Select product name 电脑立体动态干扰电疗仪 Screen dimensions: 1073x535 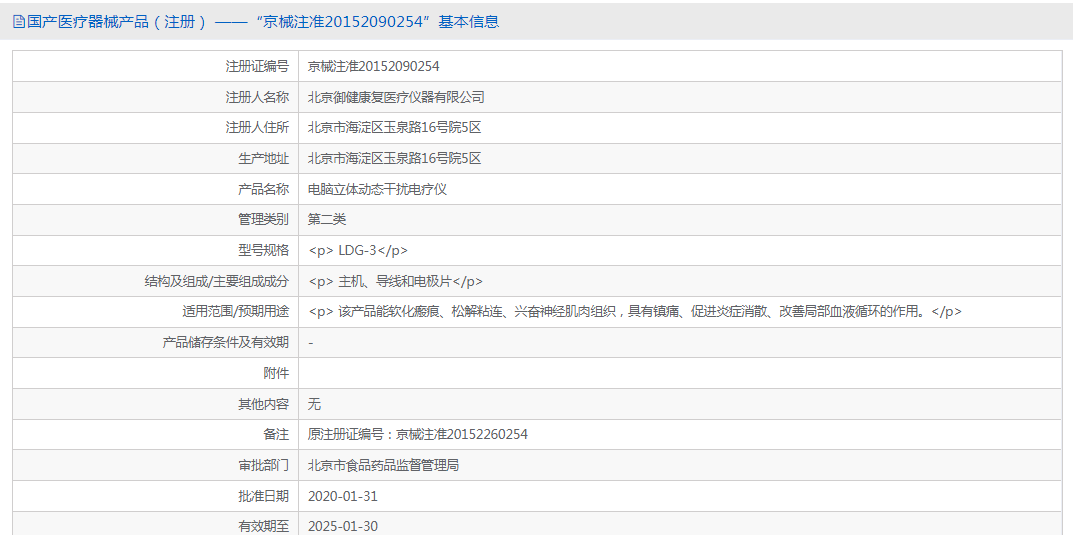(377, 189)
